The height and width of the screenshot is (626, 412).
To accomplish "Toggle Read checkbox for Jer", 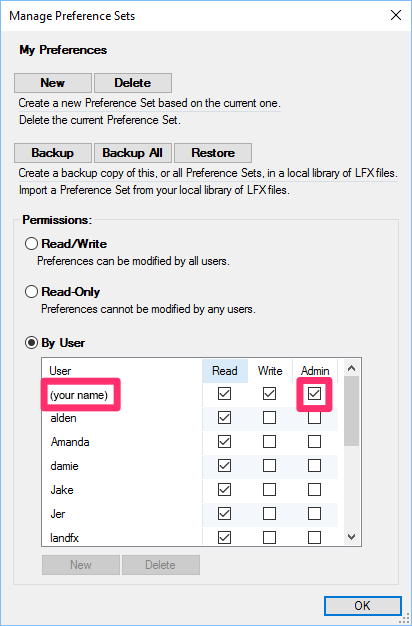I will point(224,514).
